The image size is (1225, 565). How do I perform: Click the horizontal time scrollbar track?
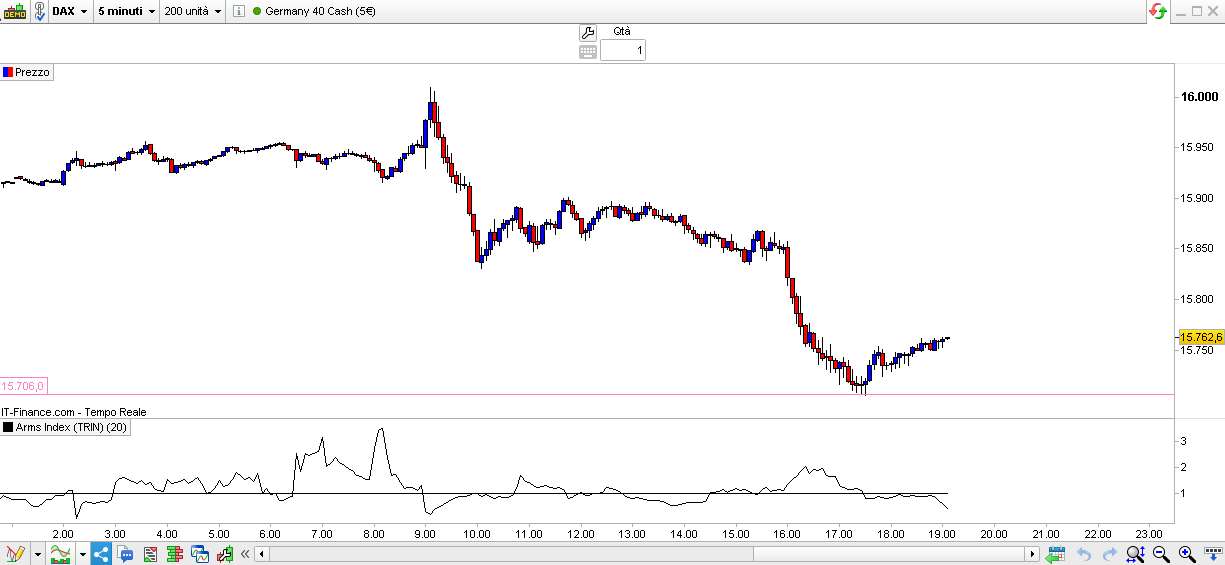648,554
